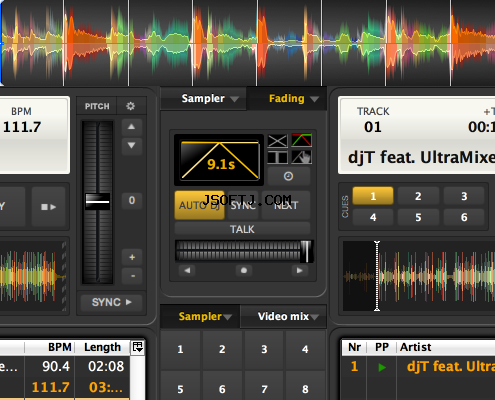Screen dimensions: 495x400
Task: Switch to the Video mix tab
Action: (283, 316)
